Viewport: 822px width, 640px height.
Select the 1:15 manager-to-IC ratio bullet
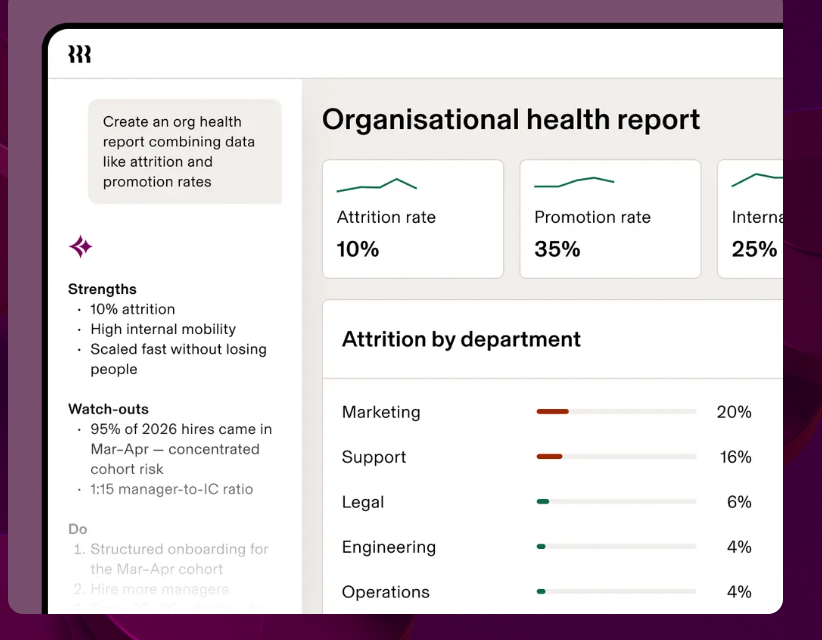click(171, 489)
